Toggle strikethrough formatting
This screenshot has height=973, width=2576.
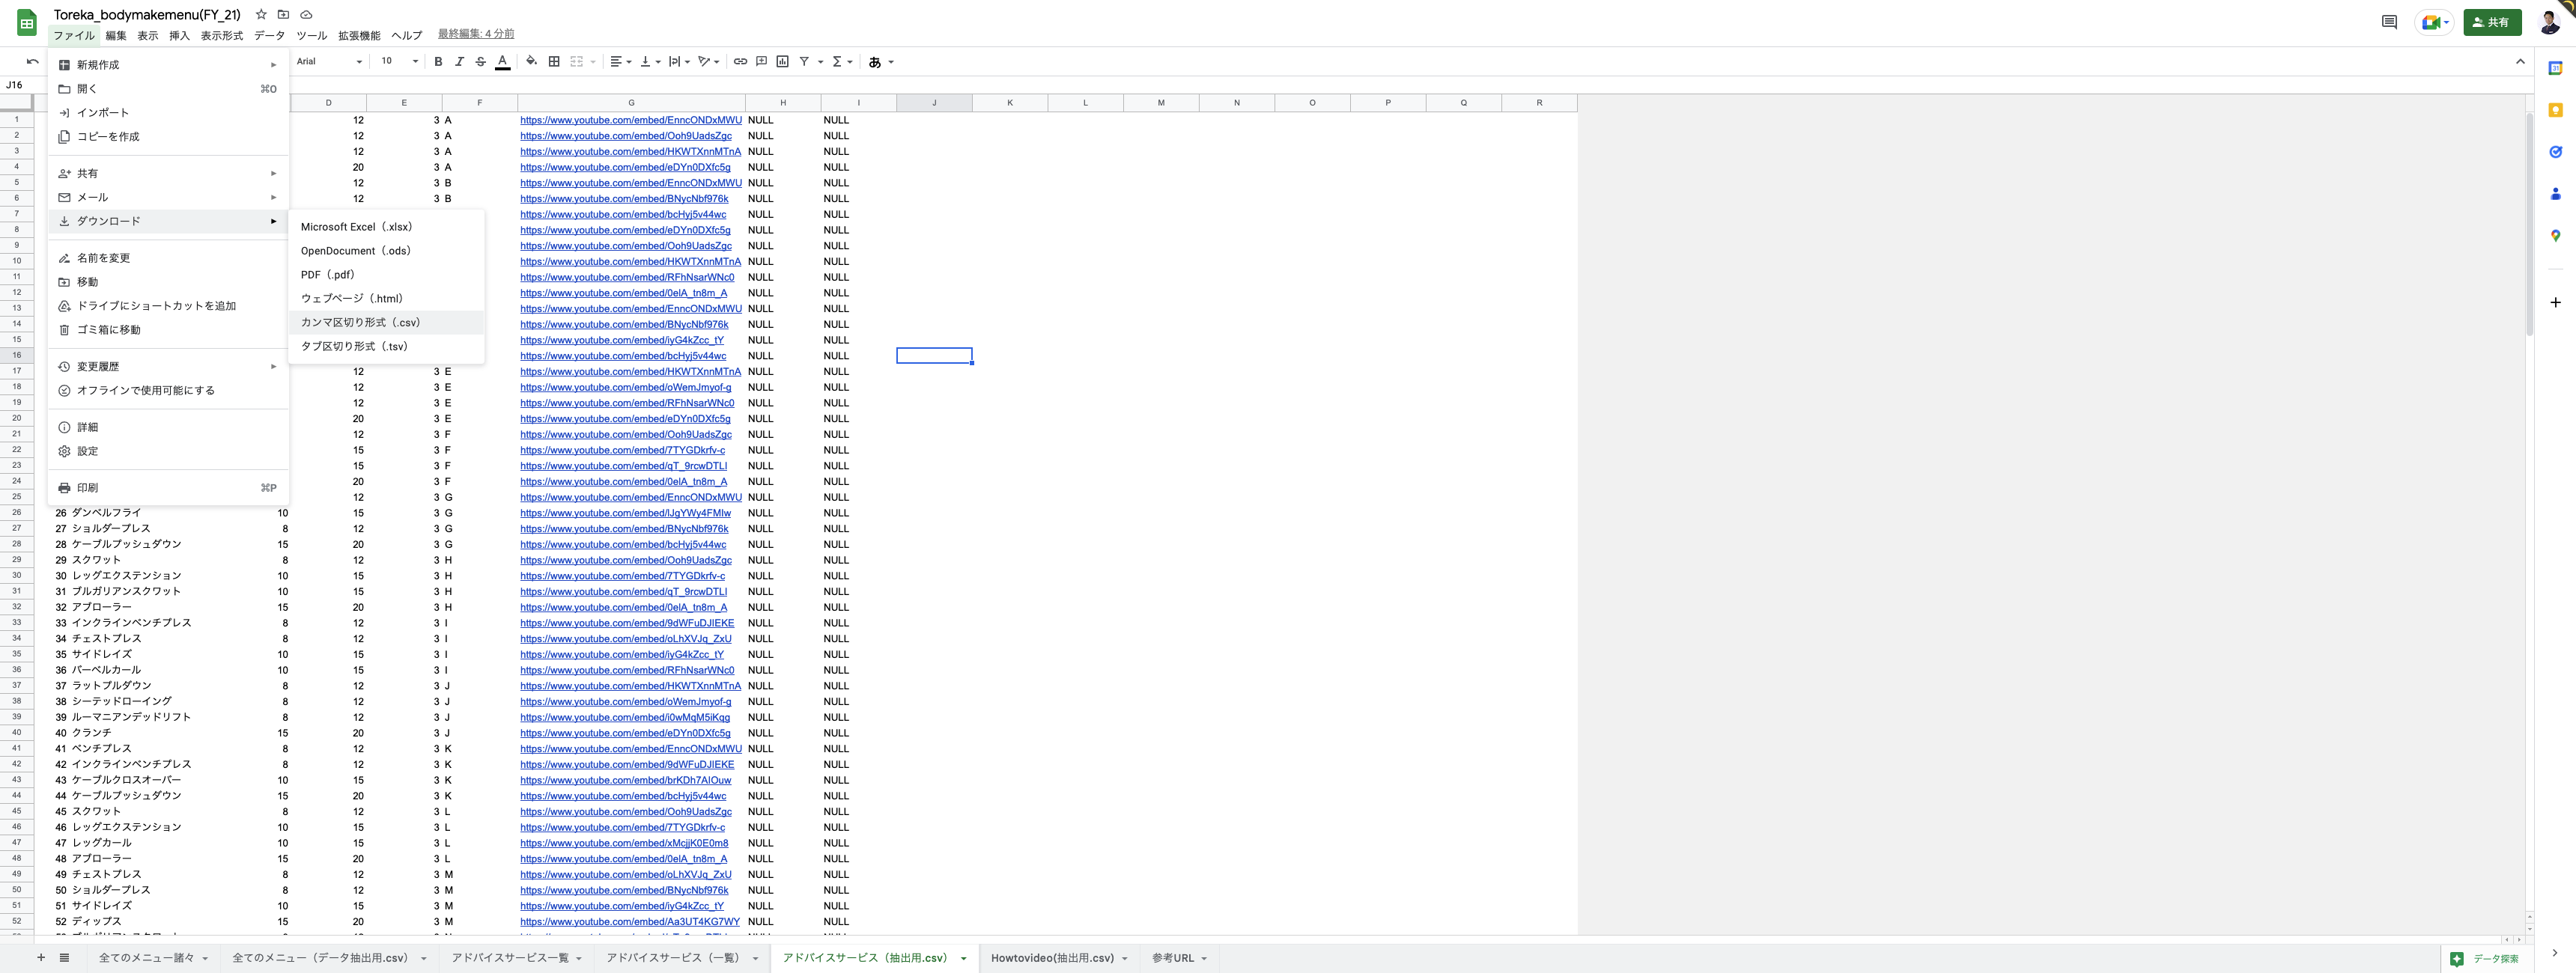coord(481,61)
